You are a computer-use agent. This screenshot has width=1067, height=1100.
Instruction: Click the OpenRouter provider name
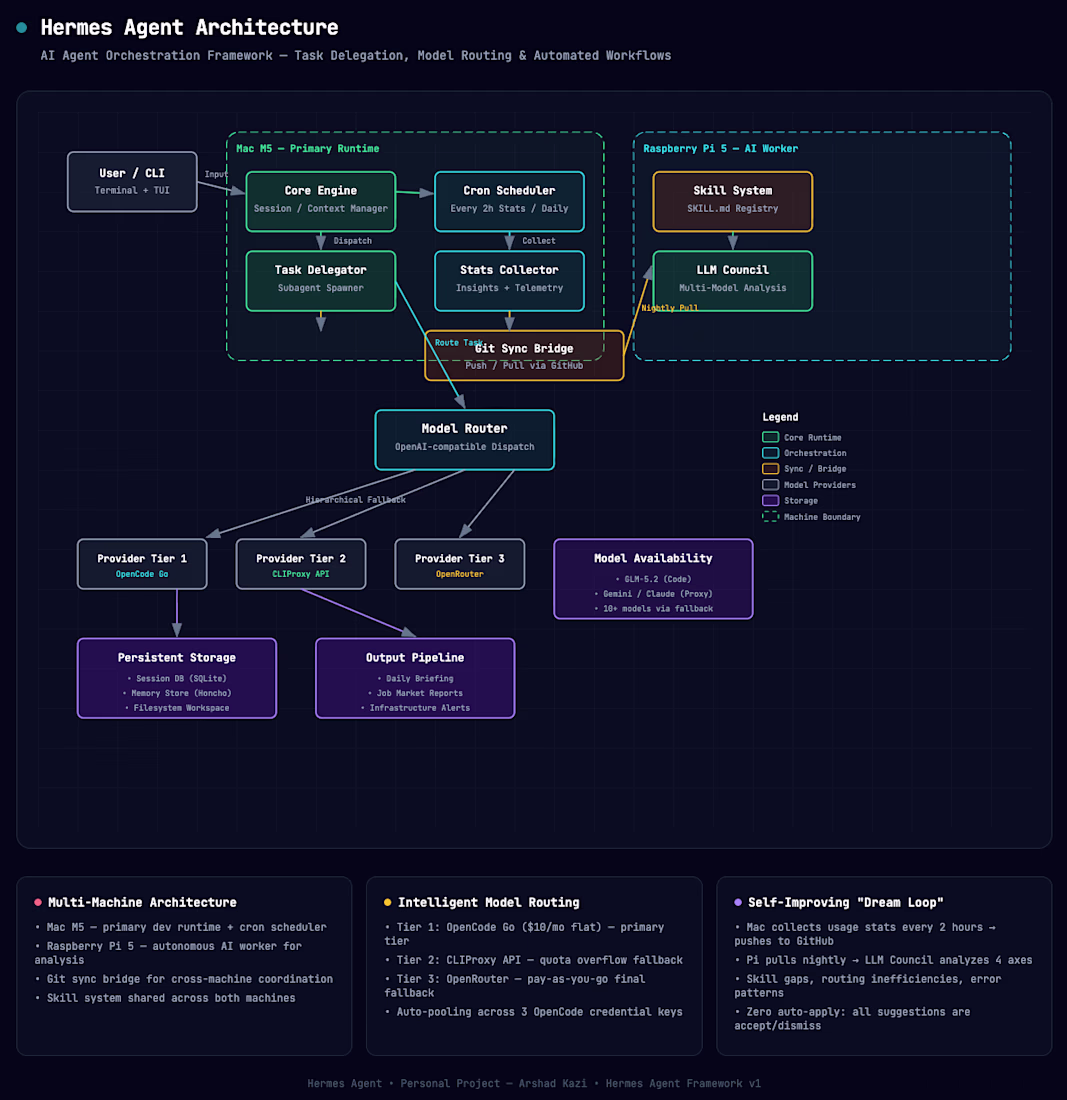tap(459, 574)
